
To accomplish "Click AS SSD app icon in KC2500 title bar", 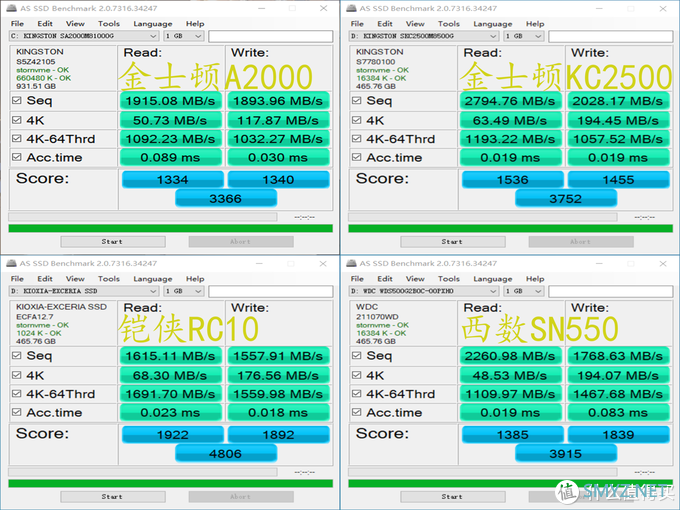I will (352, 8).
